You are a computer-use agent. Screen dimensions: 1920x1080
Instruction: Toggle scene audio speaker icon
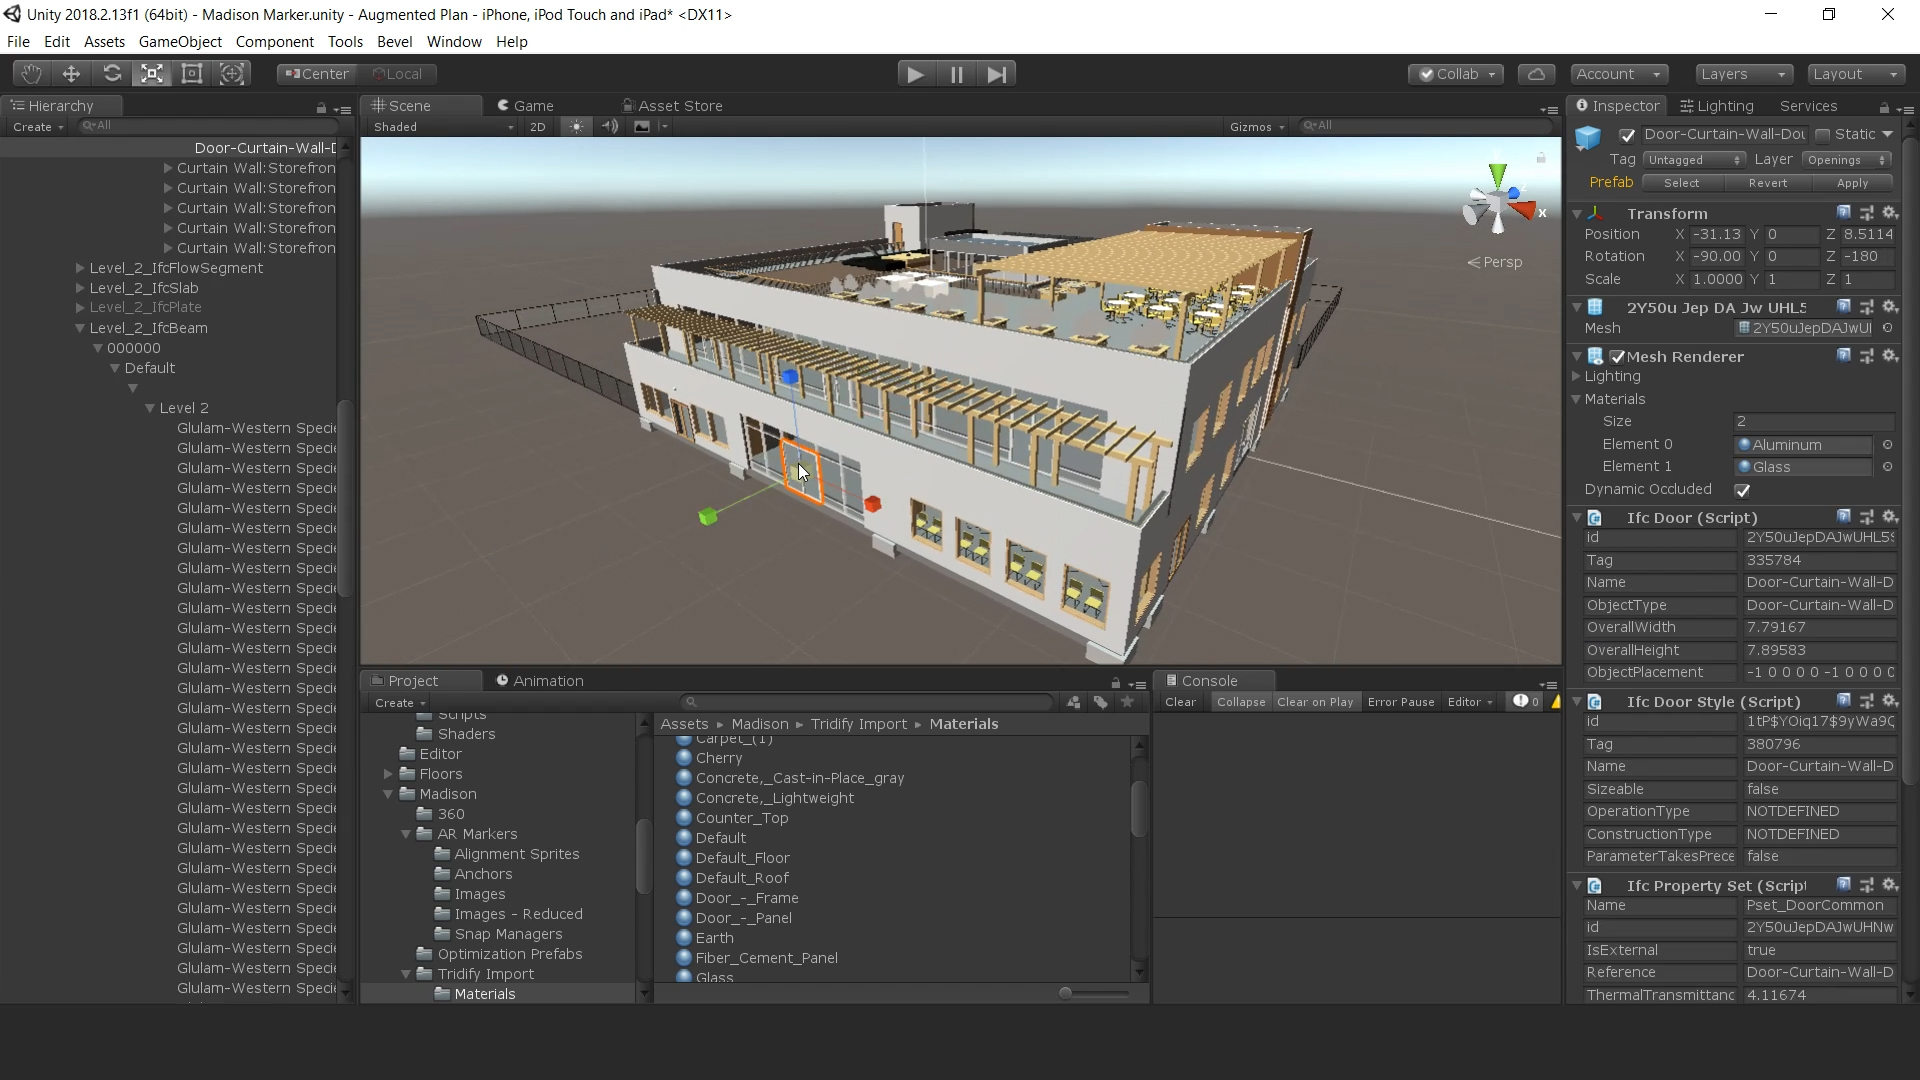click(609, 127)
